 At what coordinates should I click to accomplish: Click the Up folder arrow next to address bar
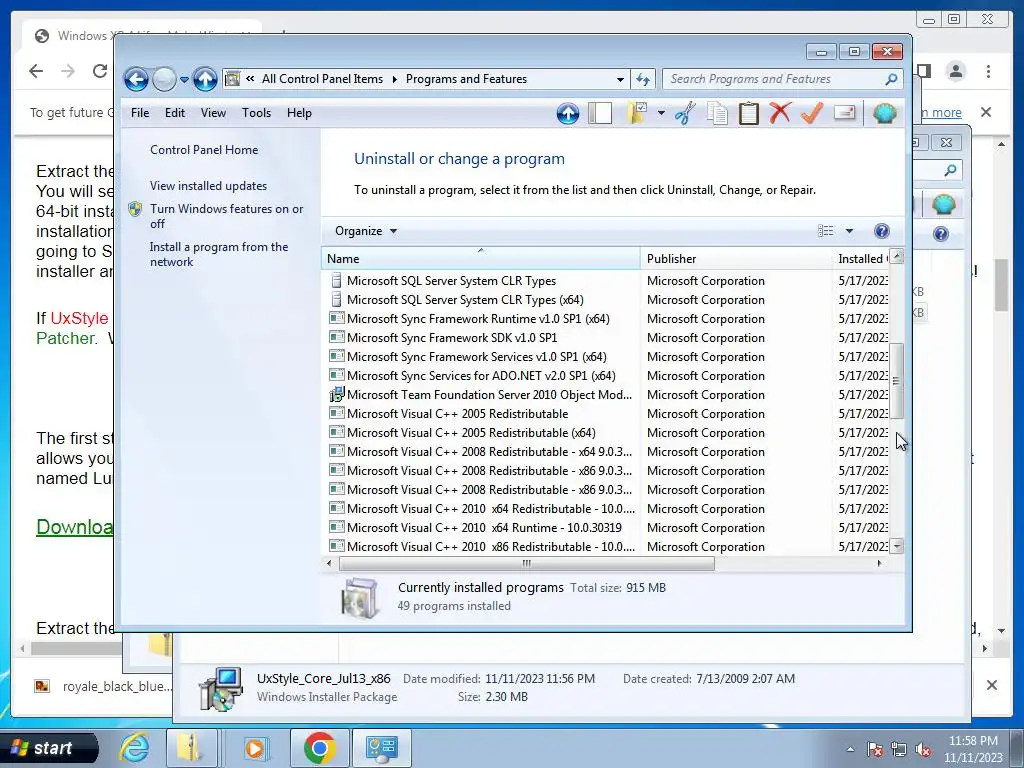205,80
